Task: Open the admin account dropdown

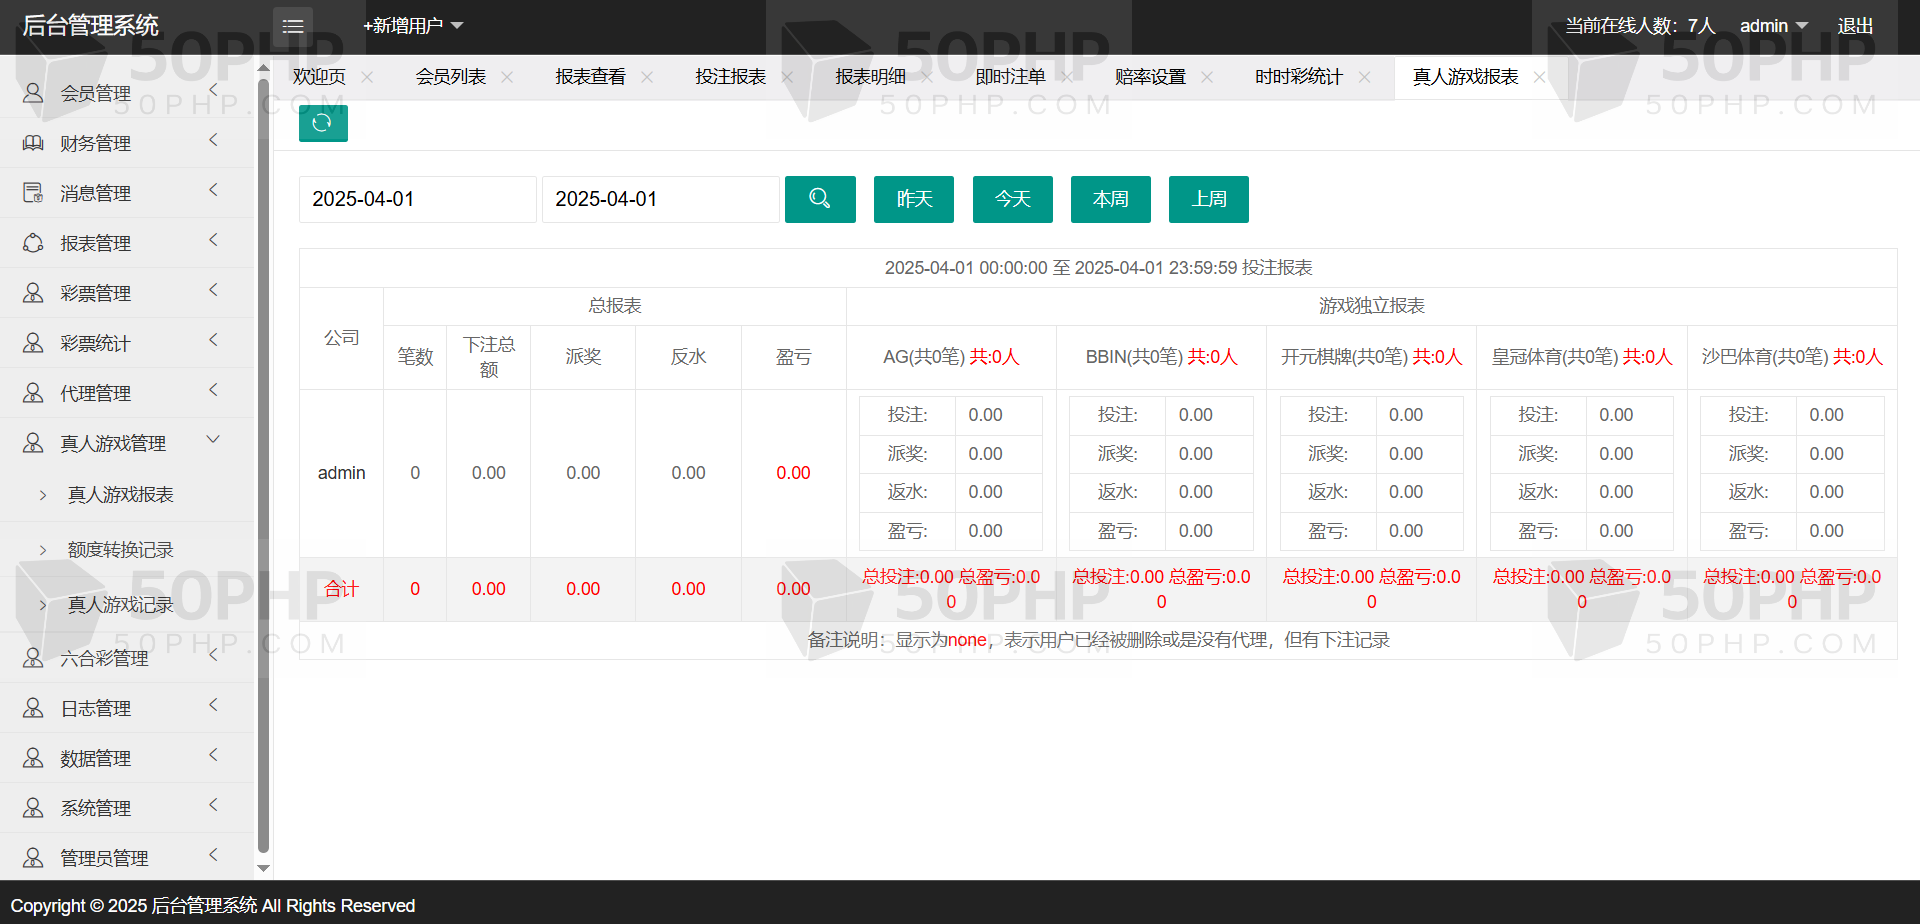Action: [x=1773, y=26]
